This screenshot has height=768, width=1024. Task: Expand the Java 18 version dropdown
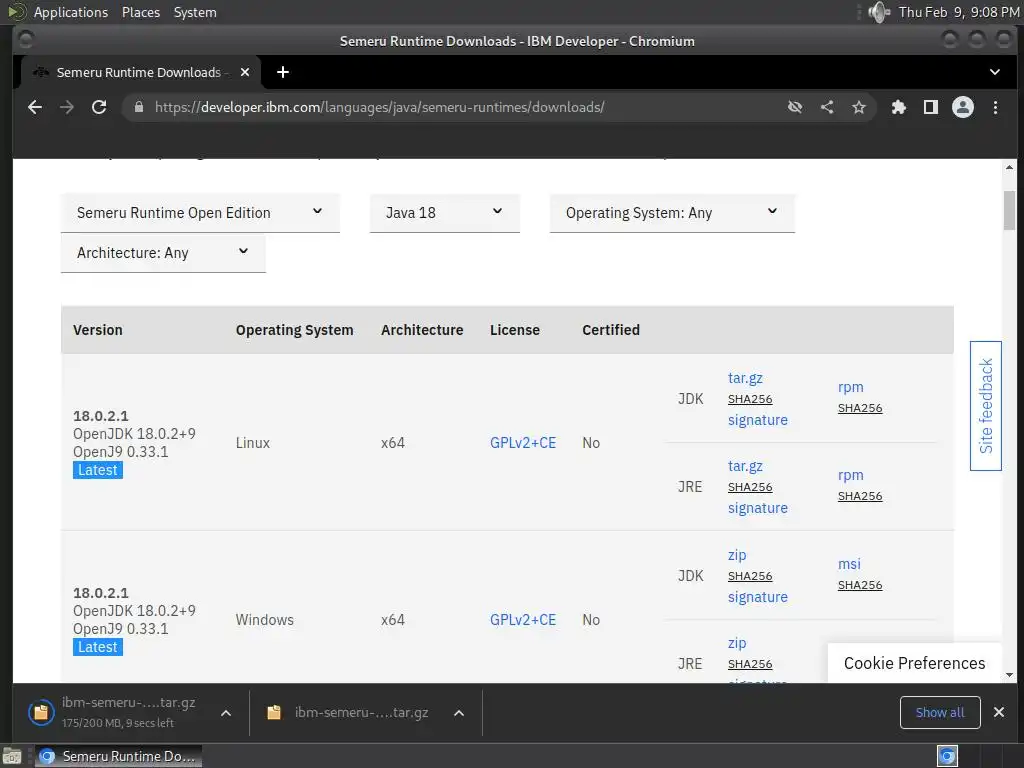(444, 213)
